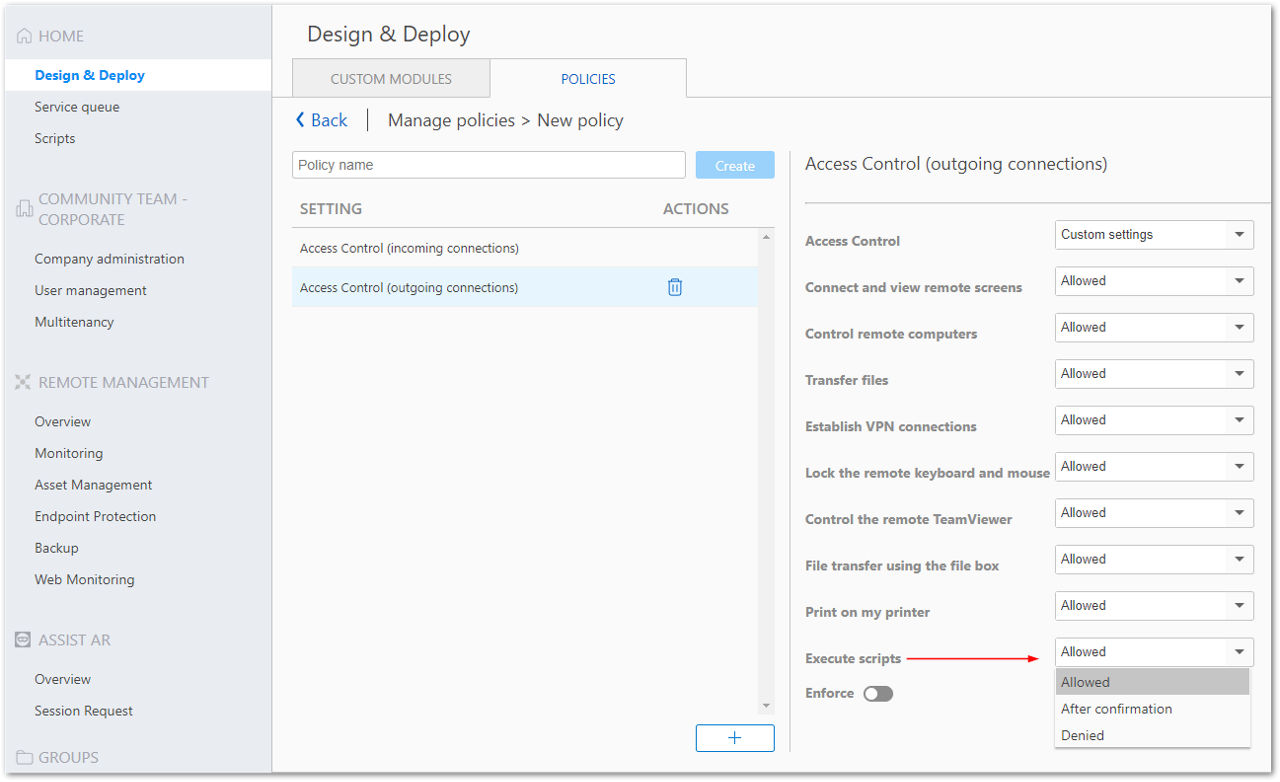Switch to the Policies tab

[x=588, y=79]
